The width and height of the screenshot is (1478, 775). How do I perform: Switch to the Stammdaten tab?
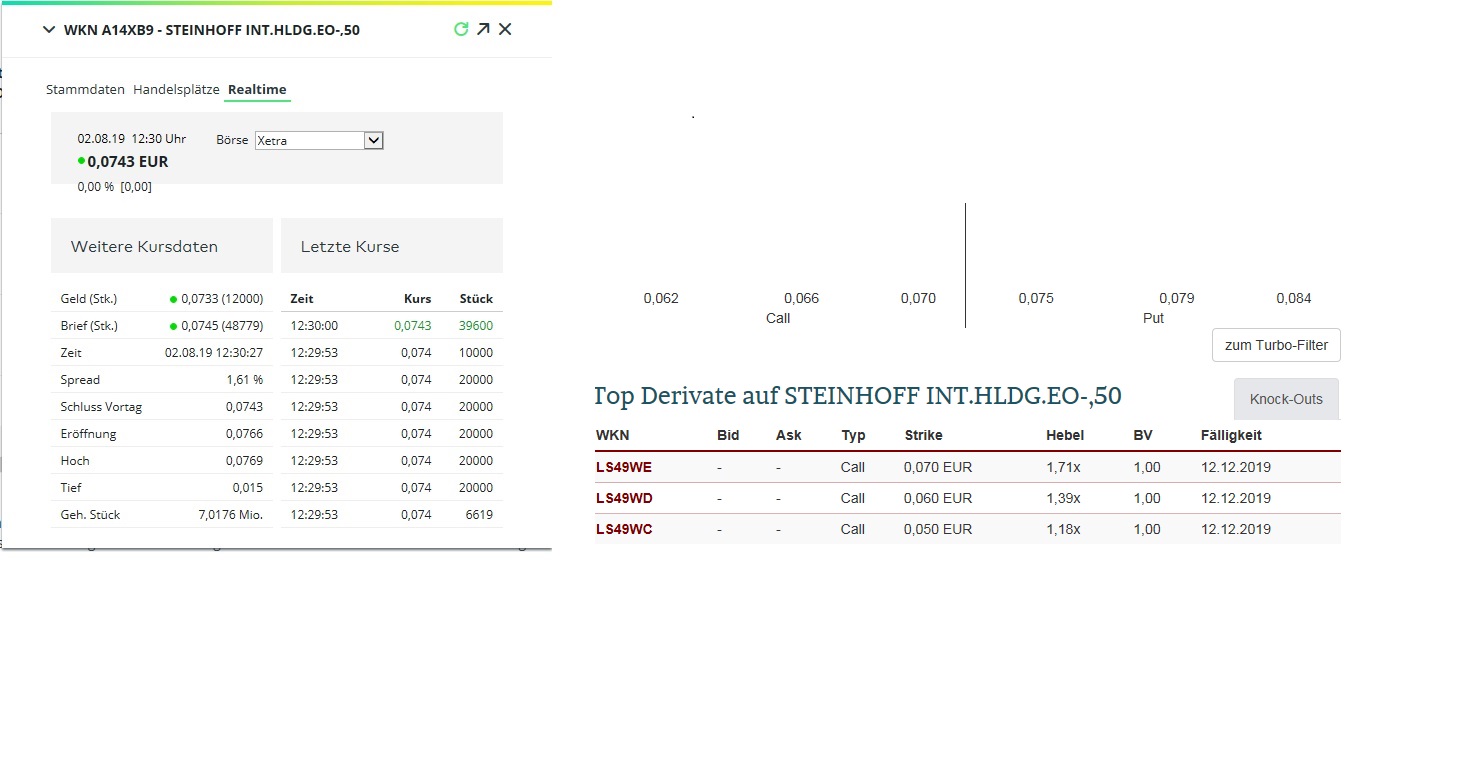tap(85, 89)
